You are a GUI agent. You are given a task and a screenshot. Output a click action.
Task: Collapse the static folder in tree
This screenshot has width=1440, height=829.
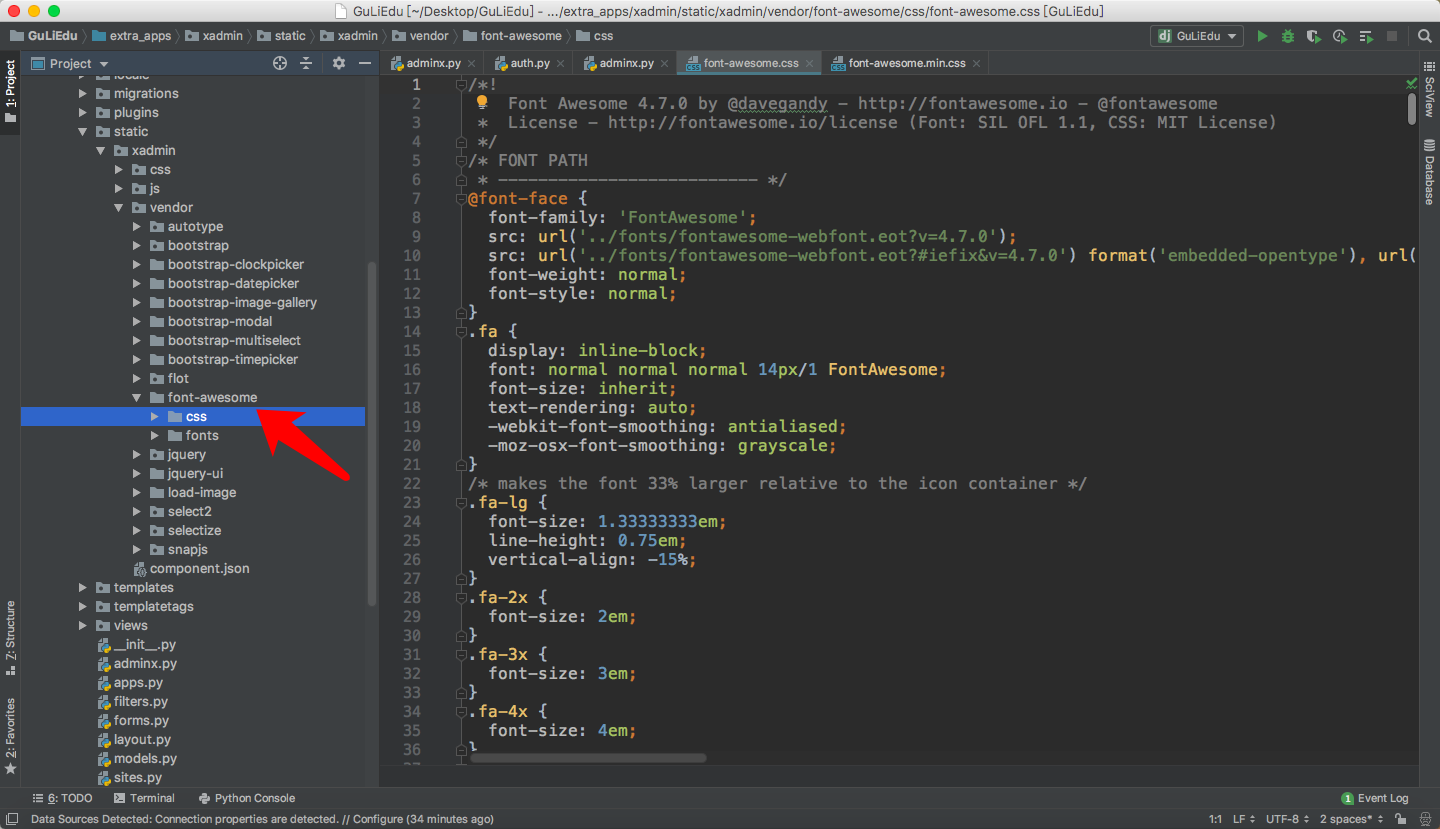pos(83,131)
